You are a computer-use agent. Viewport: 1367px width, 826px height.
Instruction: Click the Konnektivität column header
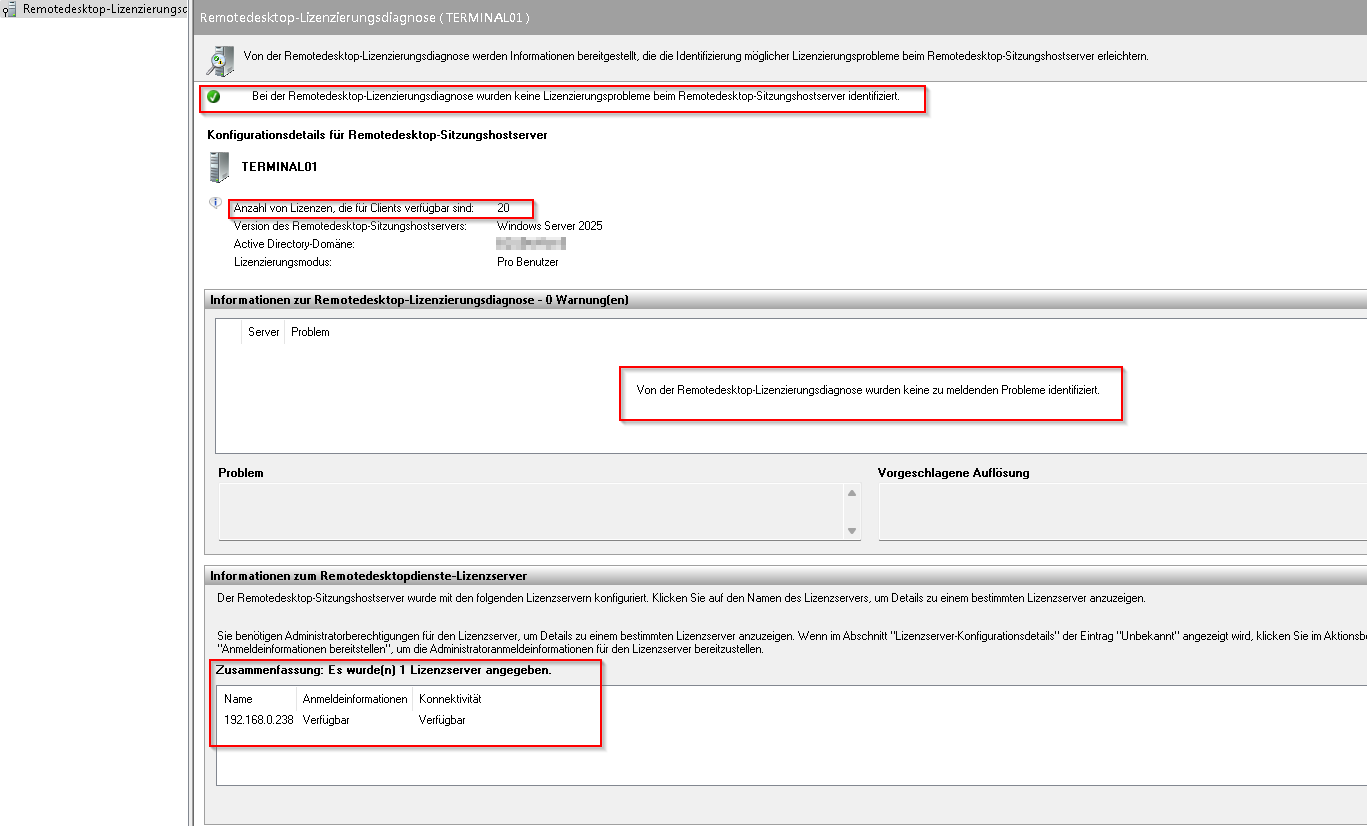click(450, 699)
